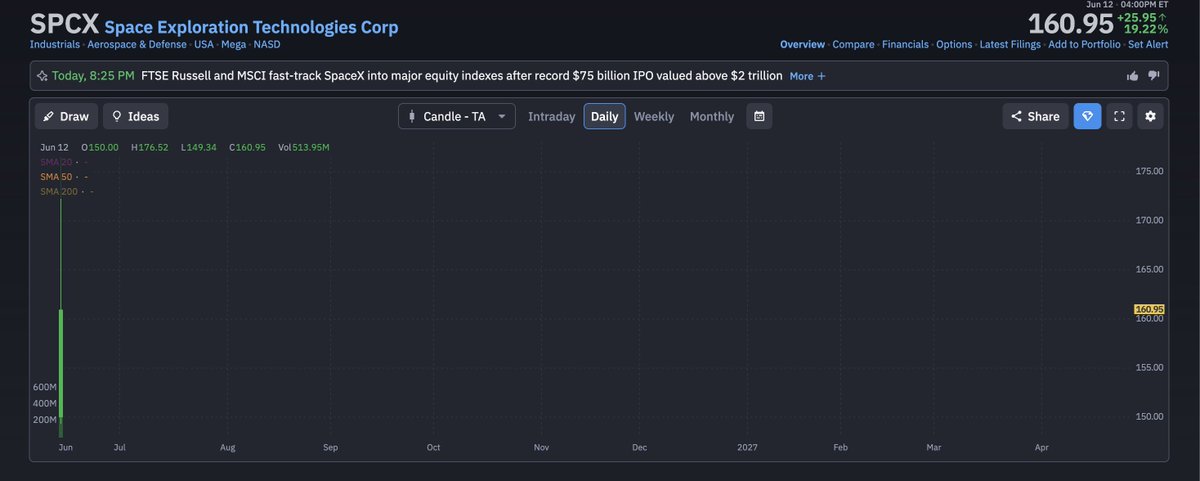Open chart settings gear
The height and width of the screenshot is (481, 1200).
tap(1150, 116)
